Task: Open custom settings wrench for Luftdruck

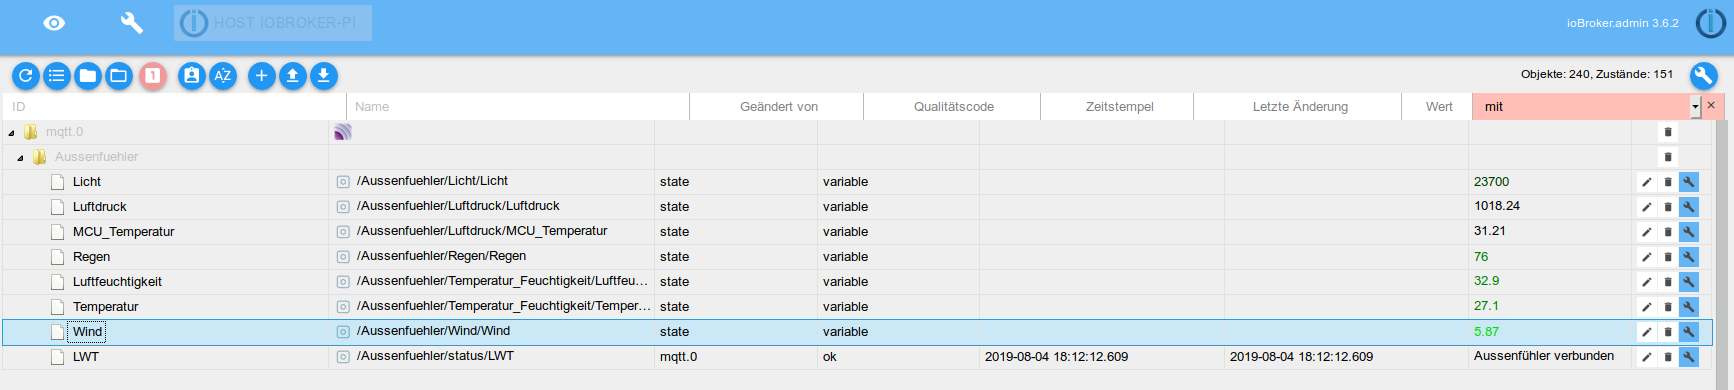Action: (x=1689, y=207)
